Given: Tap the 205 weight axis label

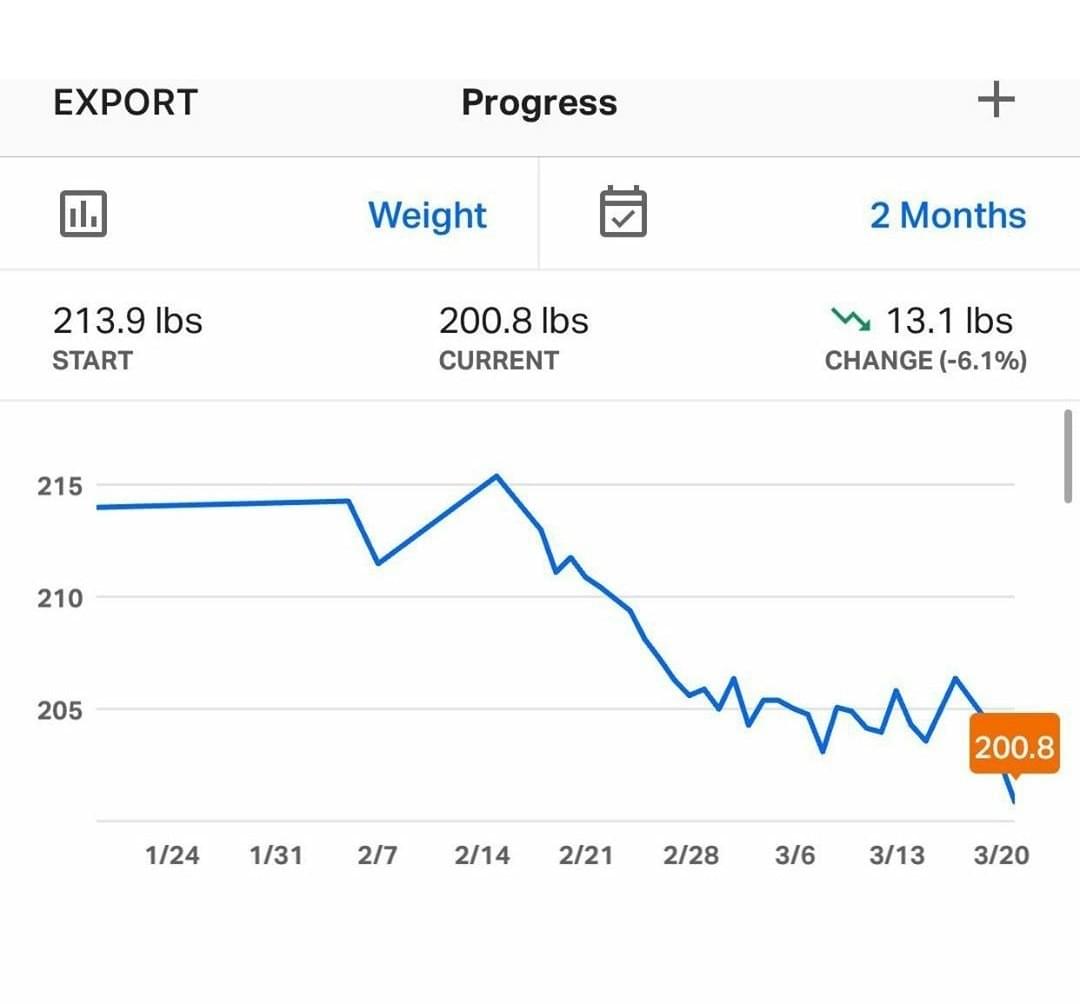Looking at the screenshot, I should (x=60, y=710).
